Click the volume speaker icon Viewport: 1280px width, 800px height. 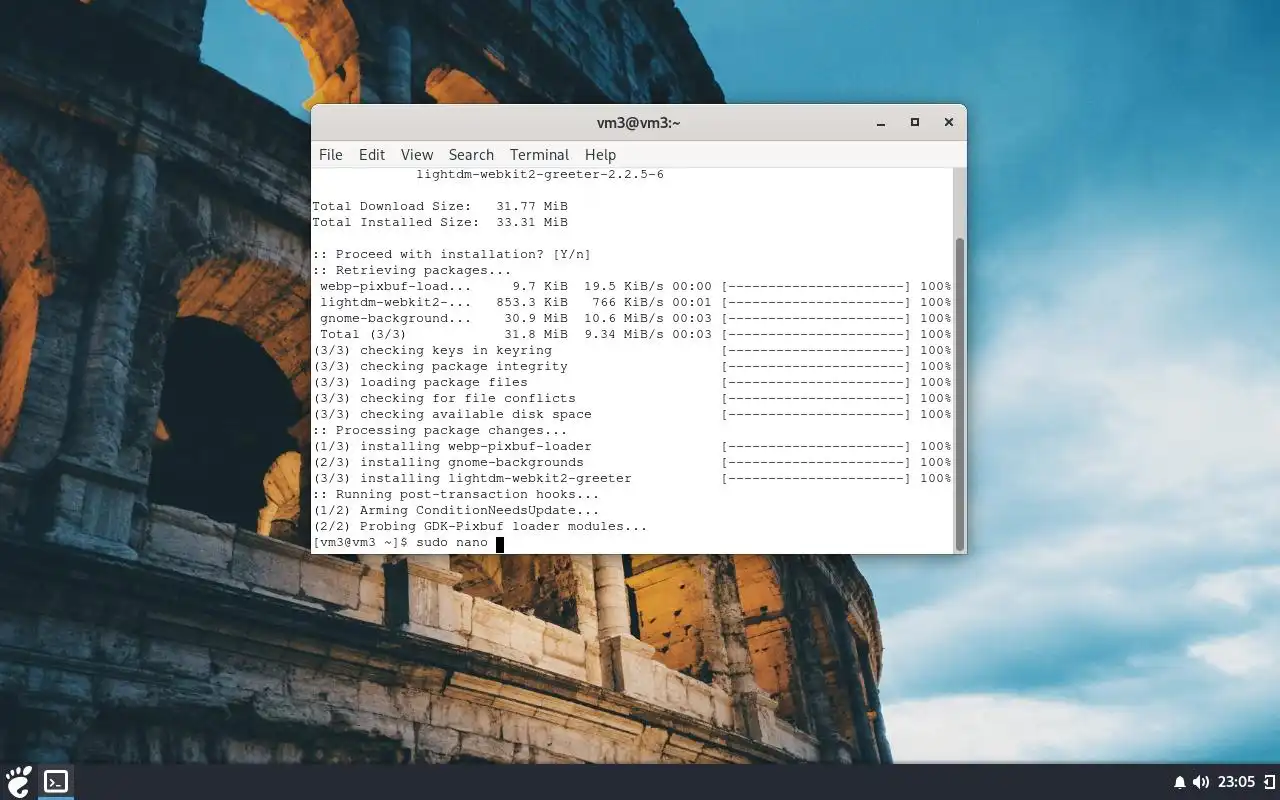click(1201, 782)
